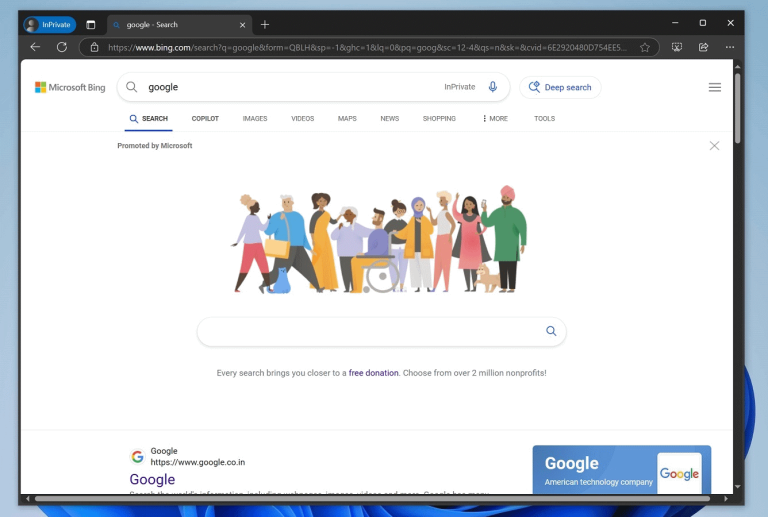768x517 pixels.
Task: Click the horizontal scrollbar at the bottom
Action: click(370, 498)
